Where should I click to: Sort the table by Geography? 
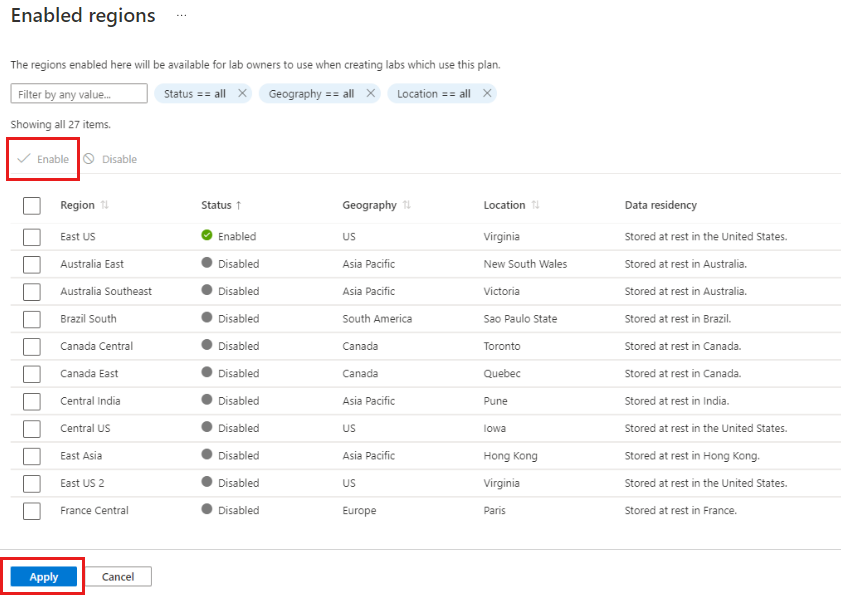[x=408, y=205]
